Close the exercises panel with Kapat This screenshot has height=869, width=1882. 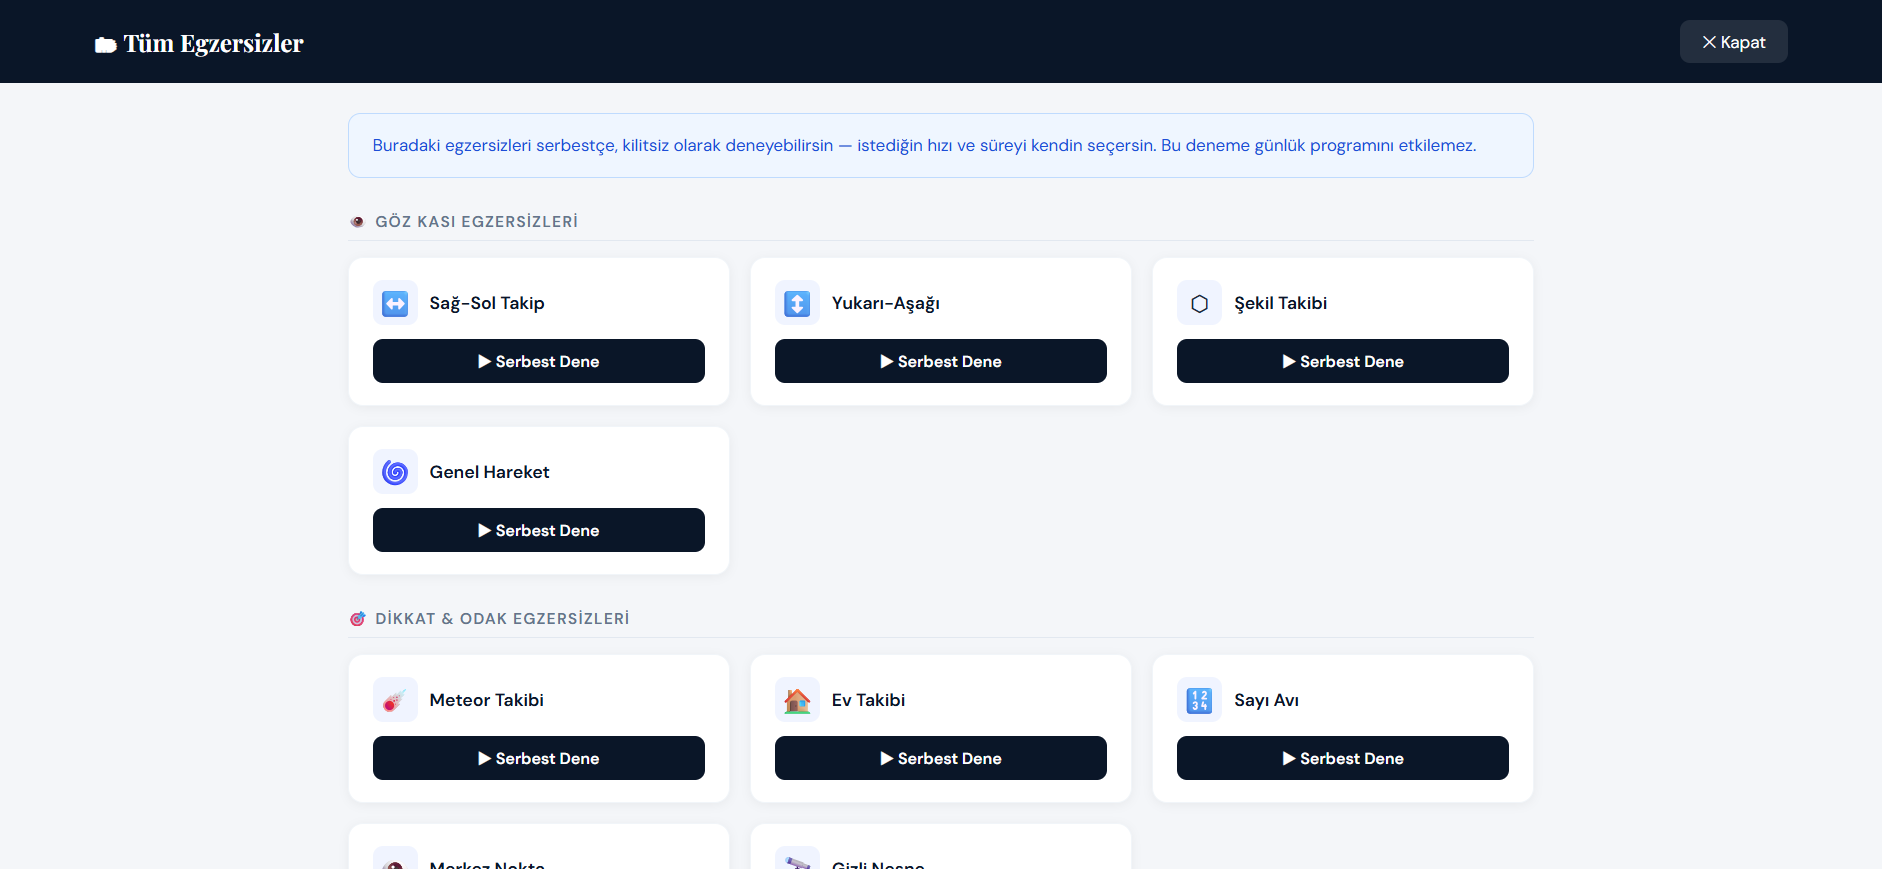coord(1734,42)
